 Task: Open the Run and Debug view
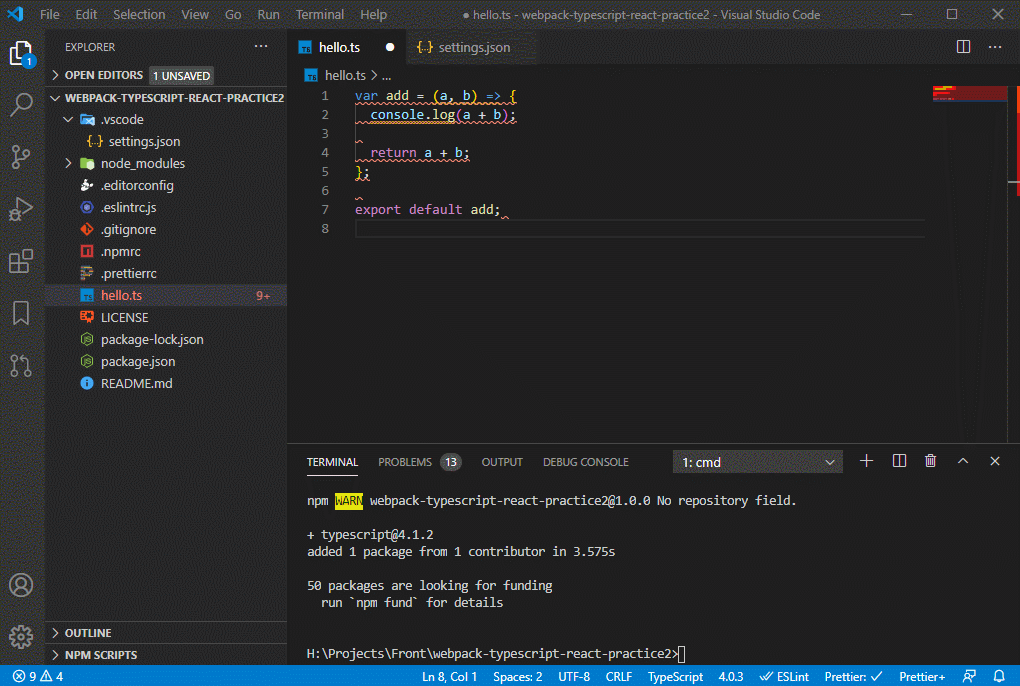click(x=21, y=209)
